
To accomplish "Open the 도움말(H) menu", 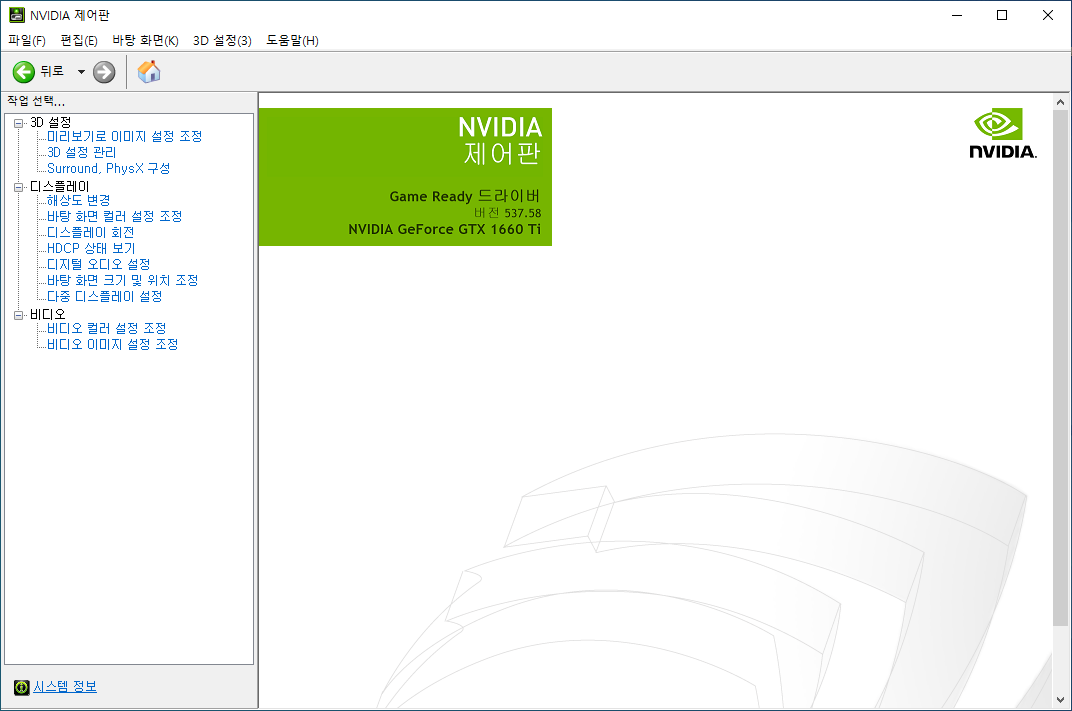I will 292,40.
